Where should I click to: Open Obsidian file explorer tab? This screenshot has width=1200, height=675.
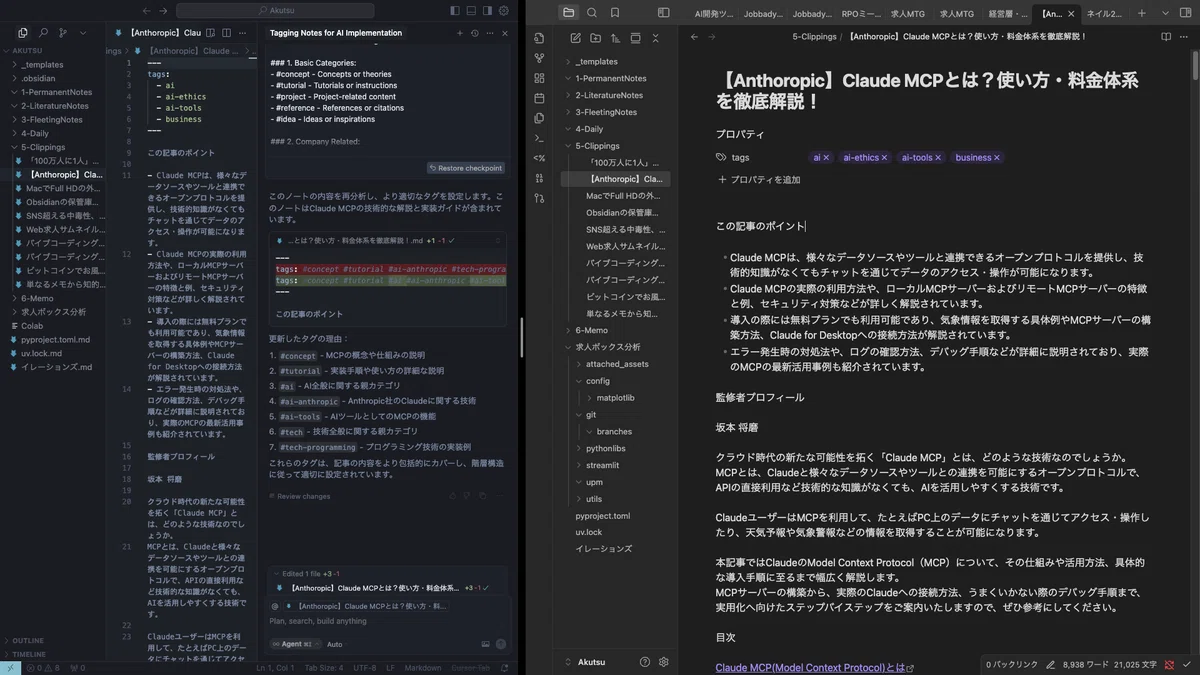pyautogui.click(x=569, y=12)
